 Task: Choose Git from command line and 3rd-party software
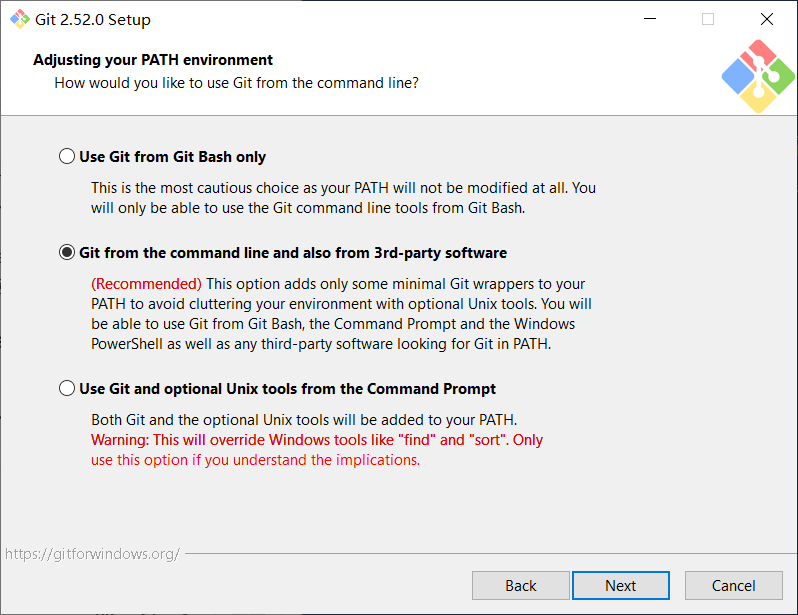click(67, 253)
